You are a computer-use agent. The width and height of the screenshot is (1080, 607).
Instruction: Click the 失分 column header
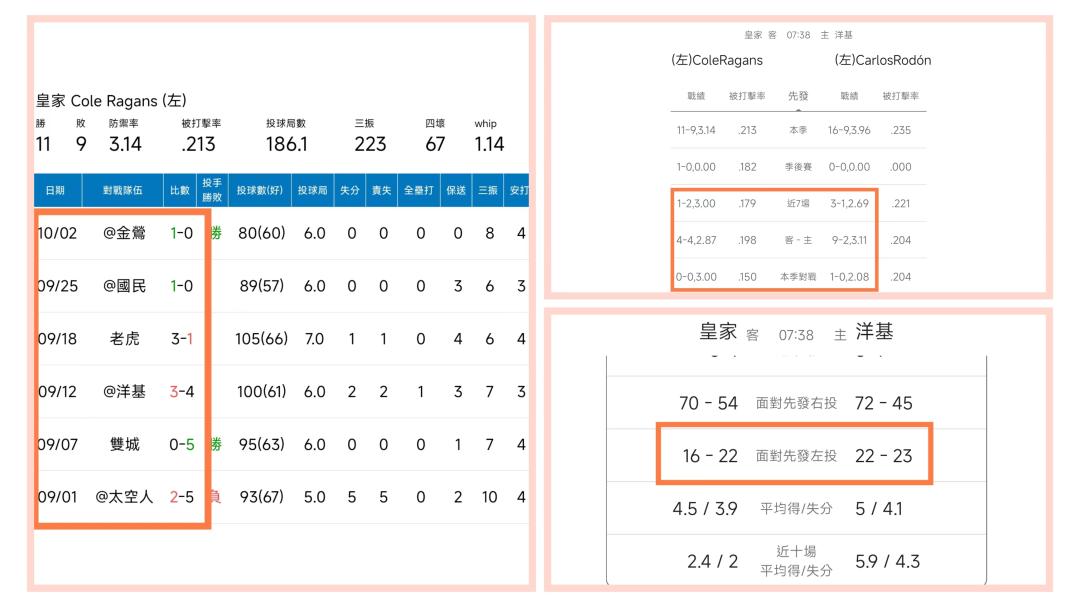(x=350, y=190)
